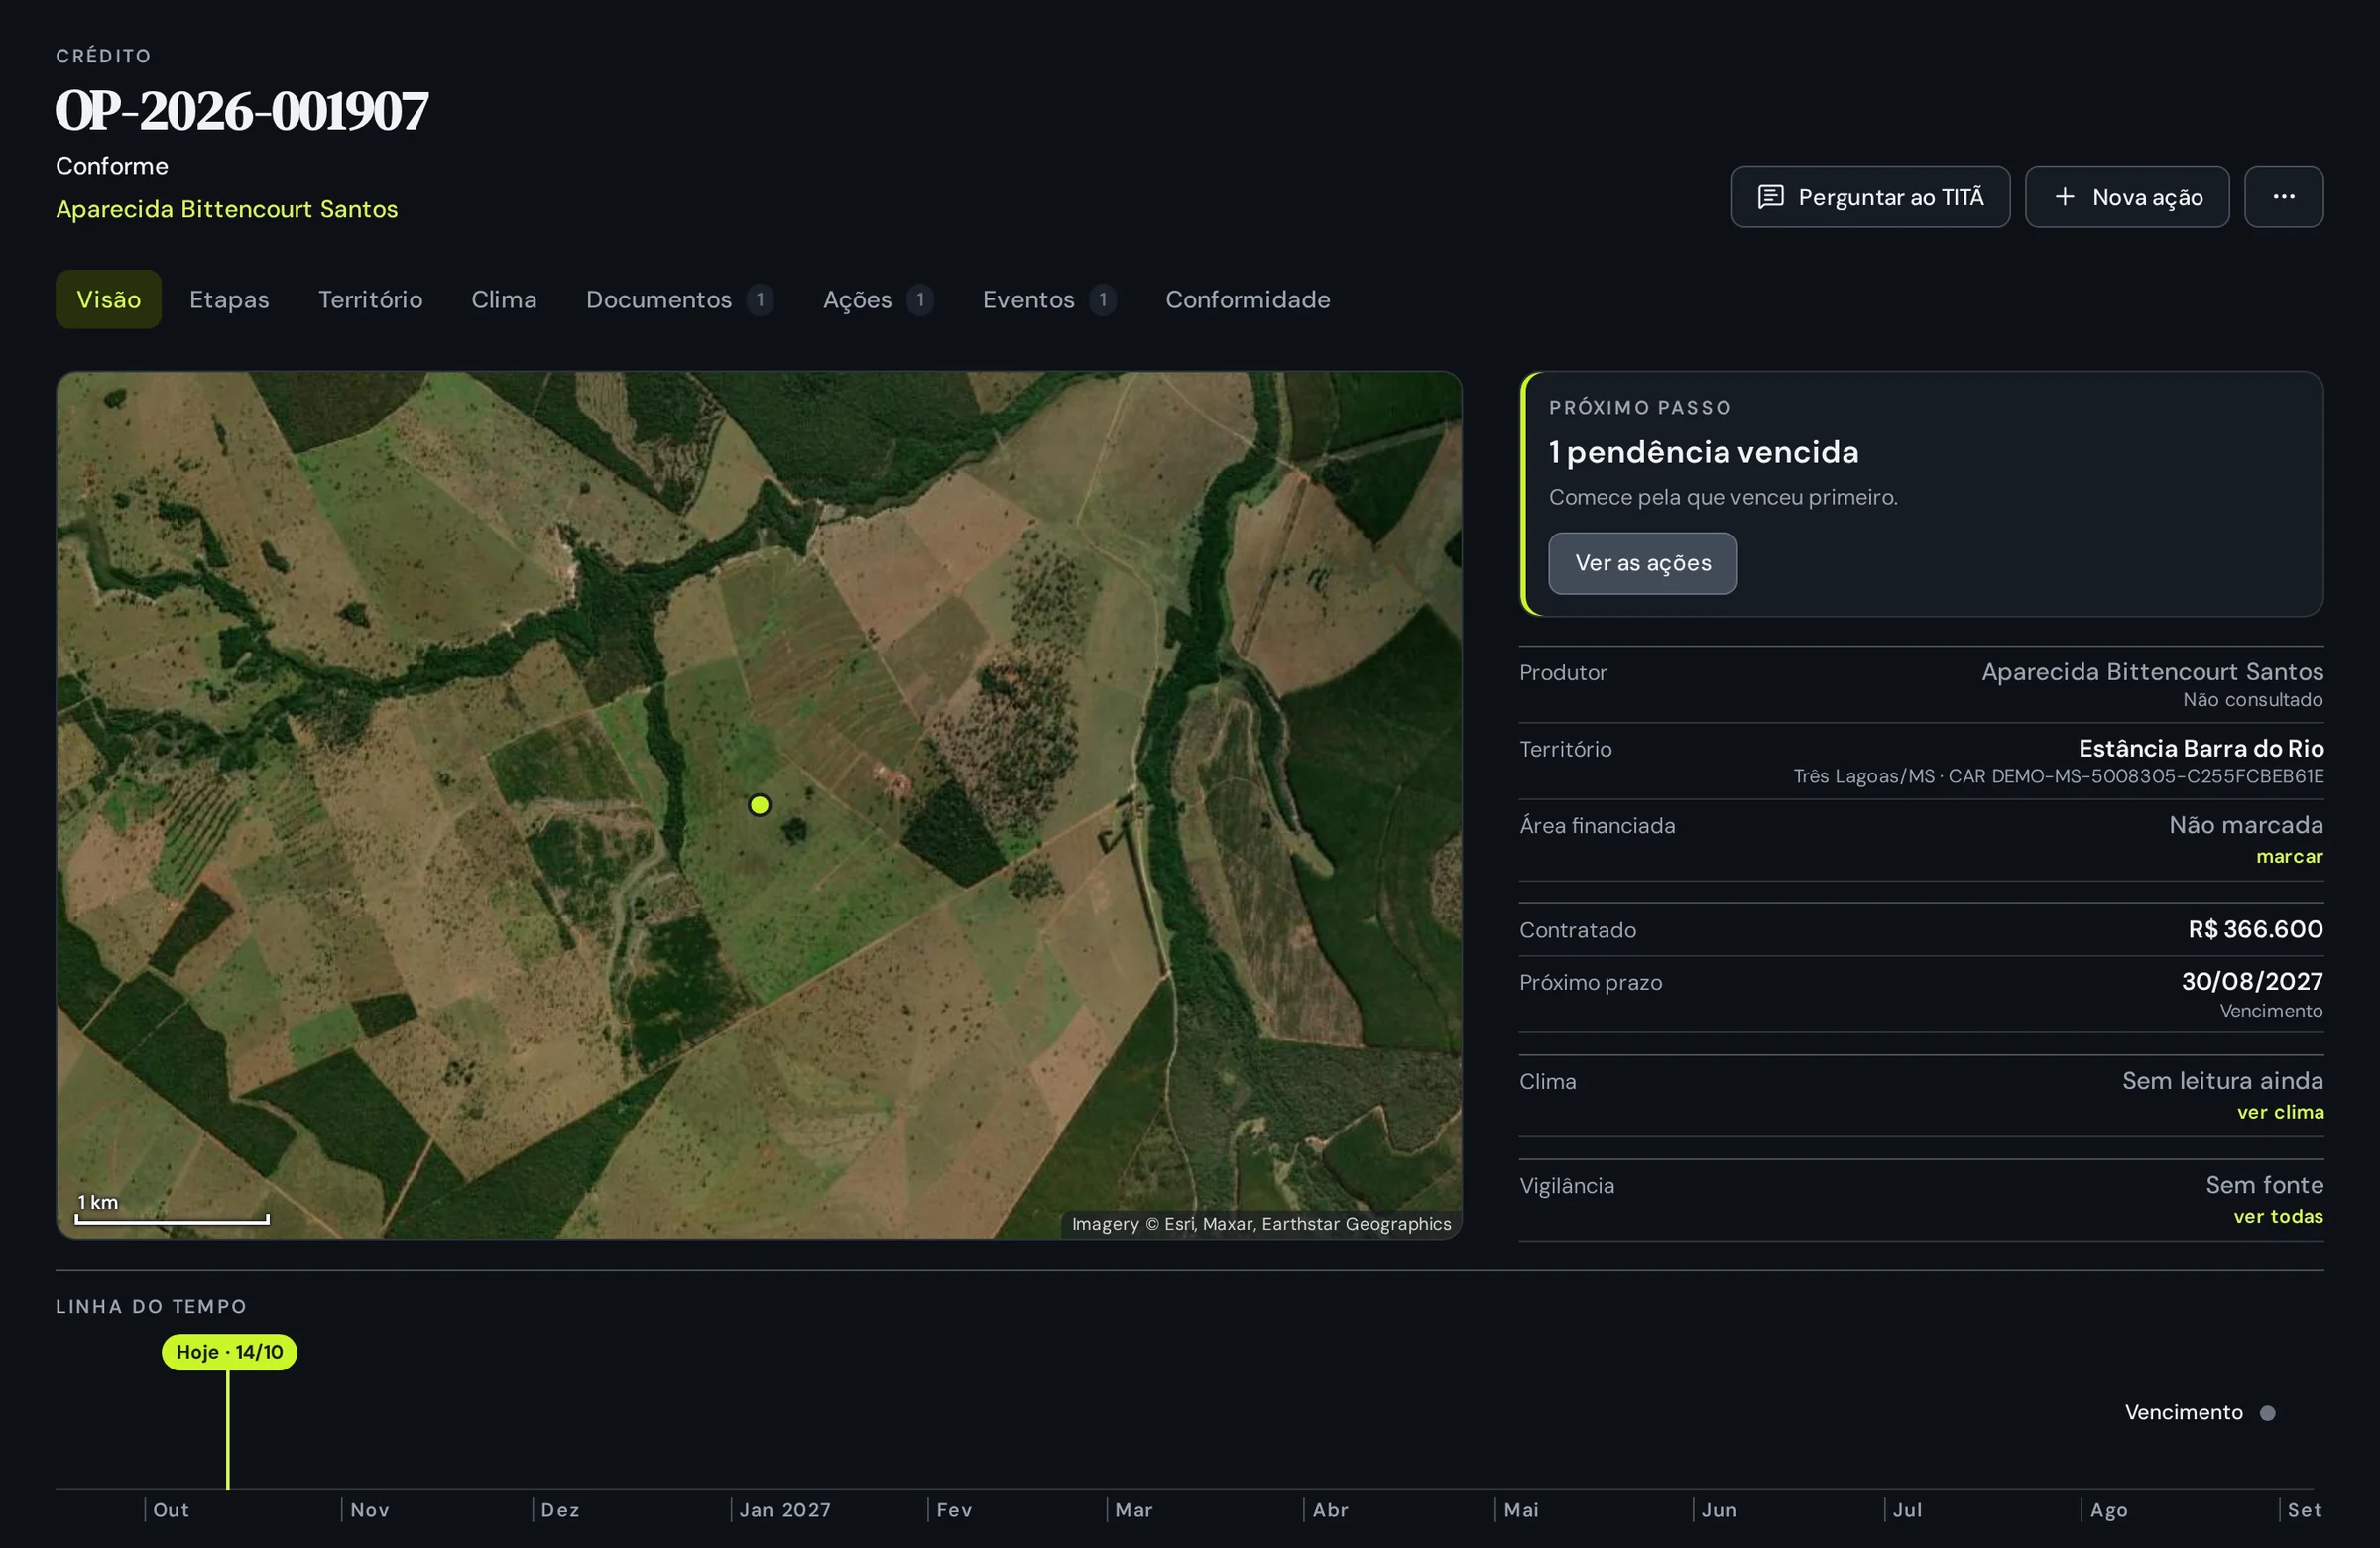
Task: Click the Perguntar ao TITÃ button
Action: coord(1870,197)
